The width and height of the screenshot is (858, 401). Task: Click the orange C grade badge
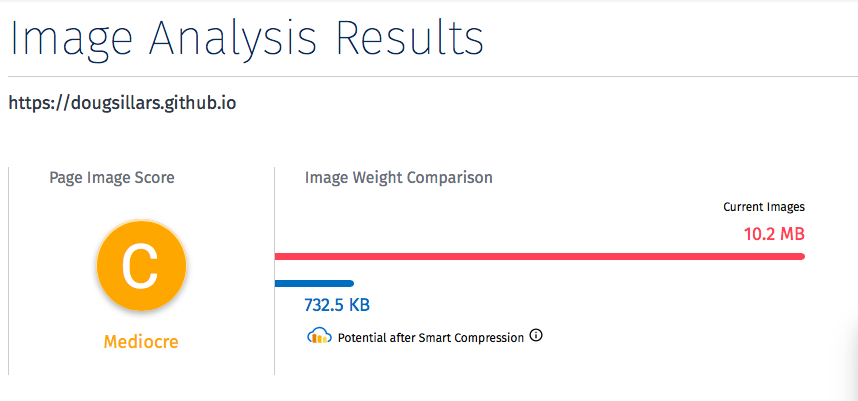[141, 266]
